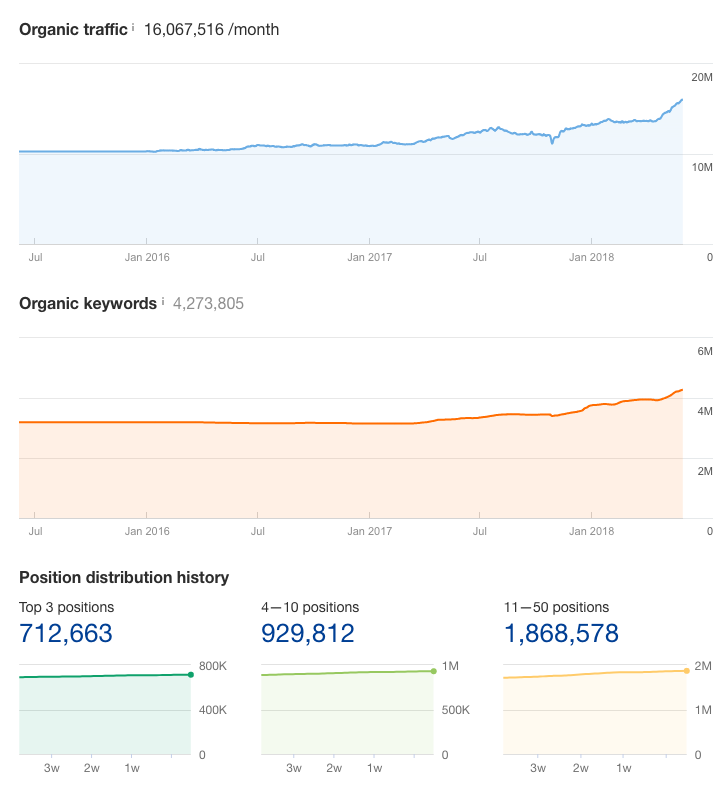Click the dark green dot on Top 3 chart
This screenshot has height=790, width=726.
tap(190, 675)
